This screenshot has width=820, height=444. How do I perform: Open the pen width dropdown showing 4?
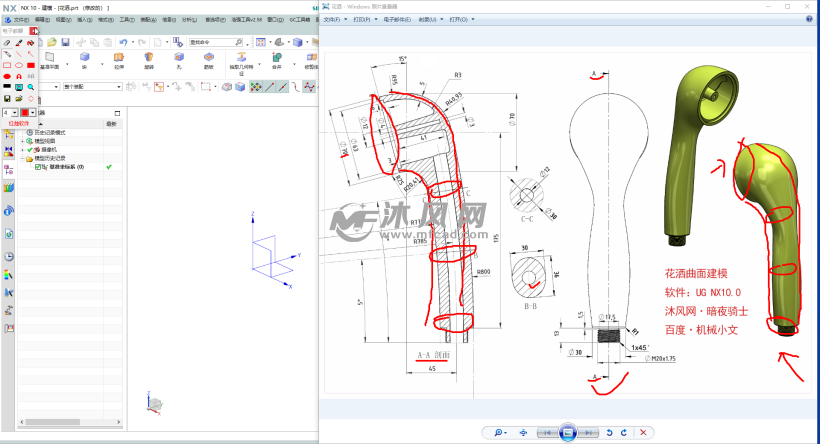10,112
